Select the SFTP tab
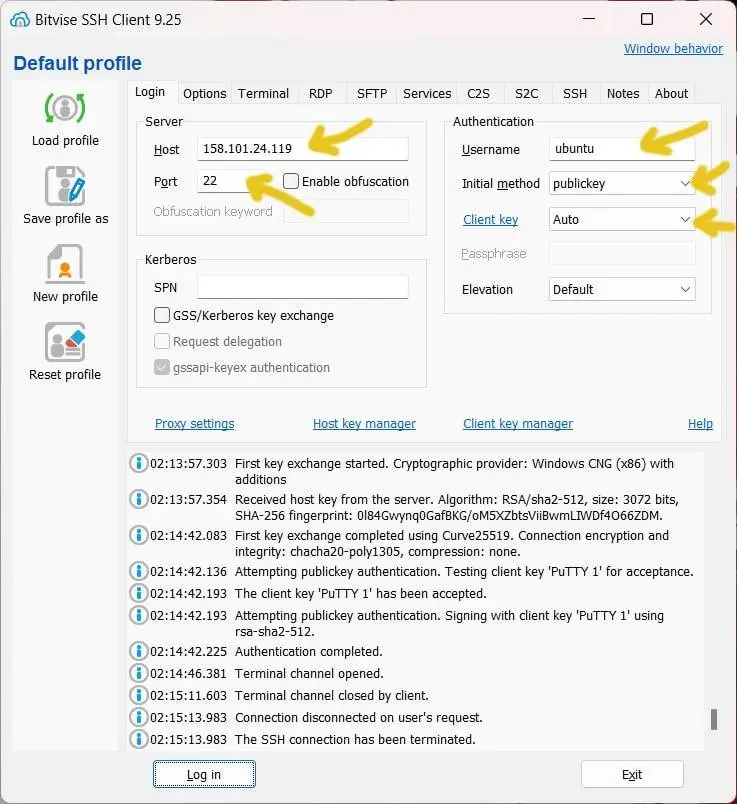The width and height of the screenshot is (737, 804). click(372, 94)
